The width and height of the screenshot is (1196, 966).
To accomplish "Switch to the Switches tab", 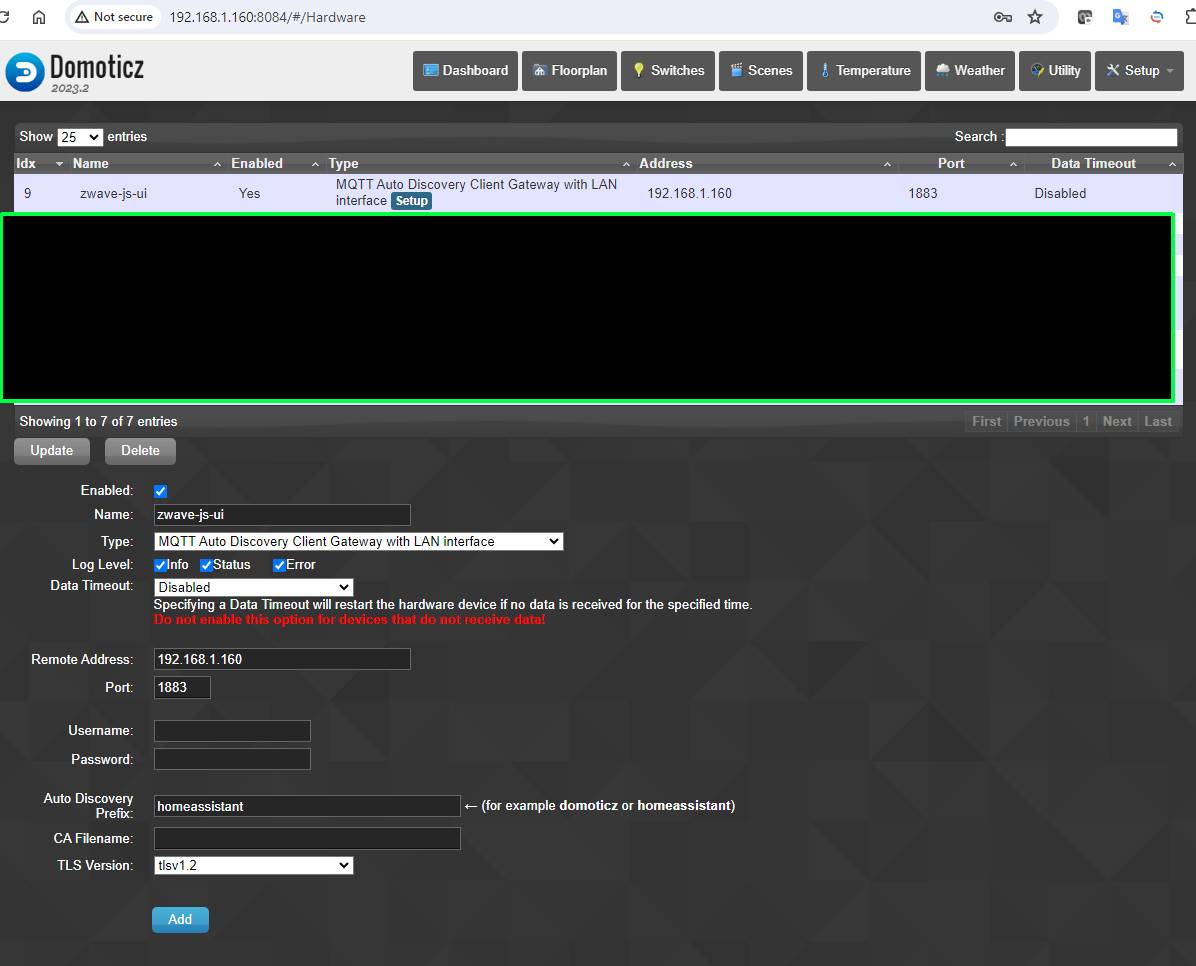I will (x=668, y=71).
